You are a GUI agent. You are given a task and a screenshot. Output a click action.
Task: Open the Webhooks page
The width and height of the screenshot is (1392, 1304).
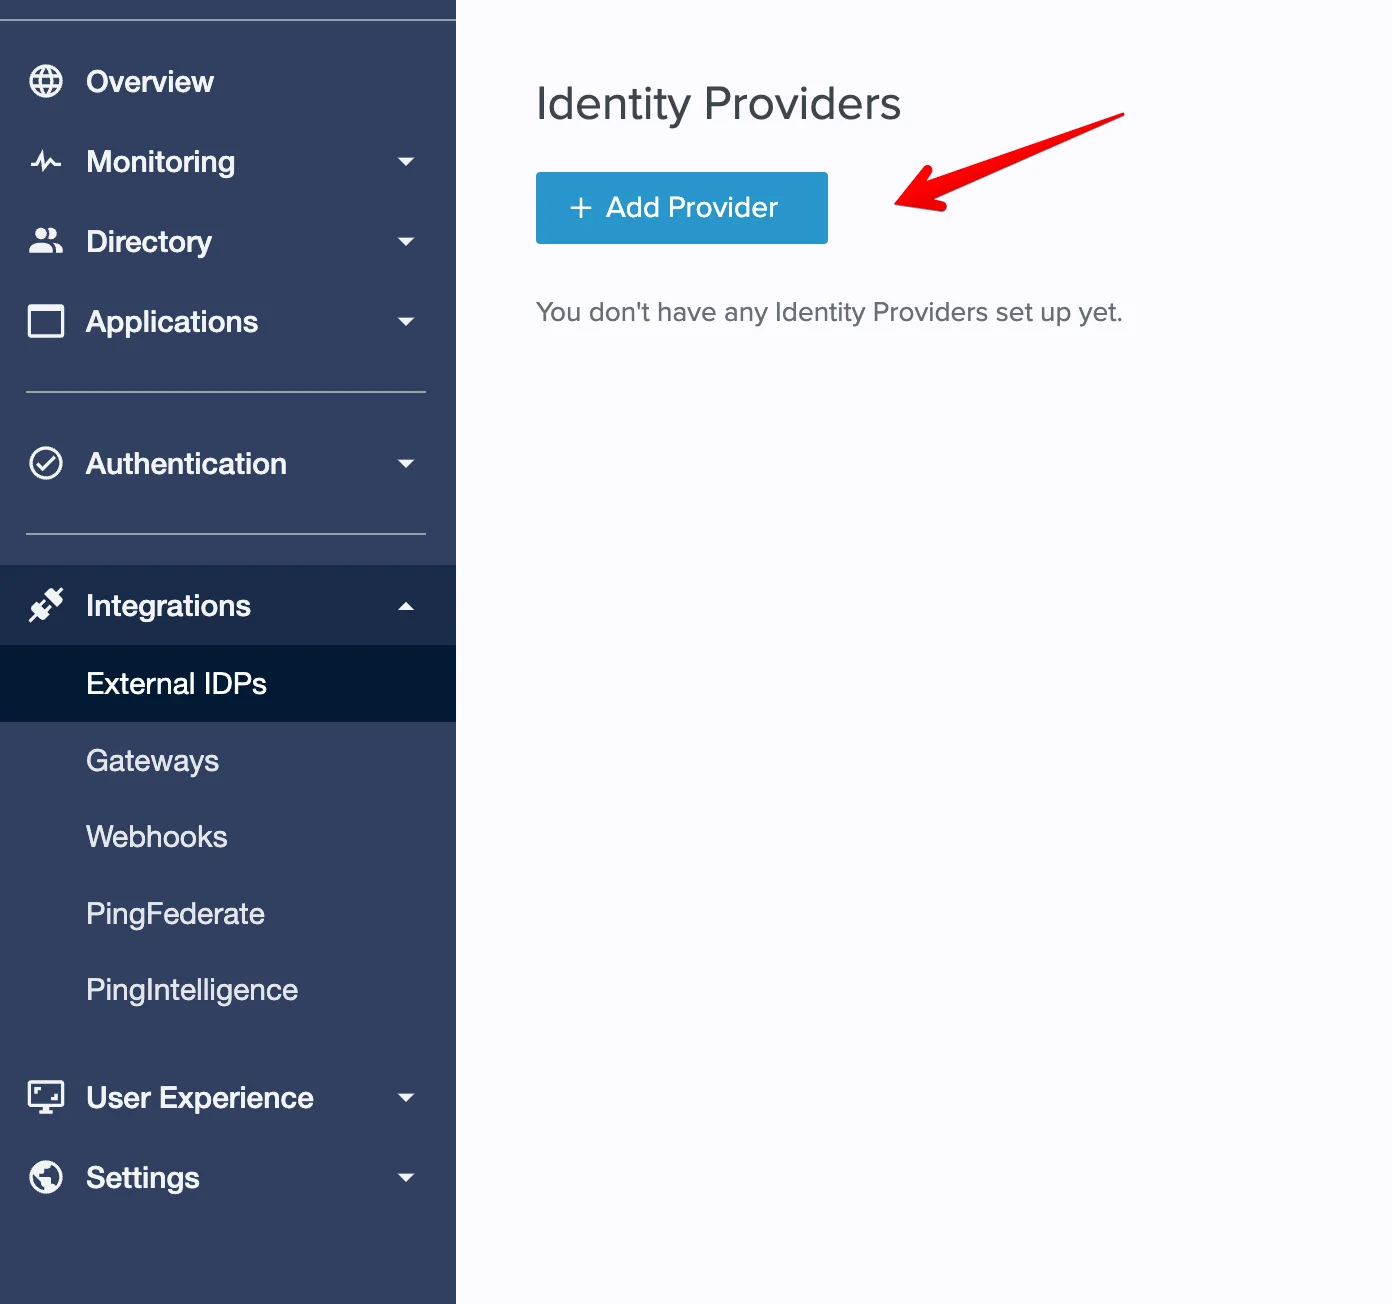156,836
